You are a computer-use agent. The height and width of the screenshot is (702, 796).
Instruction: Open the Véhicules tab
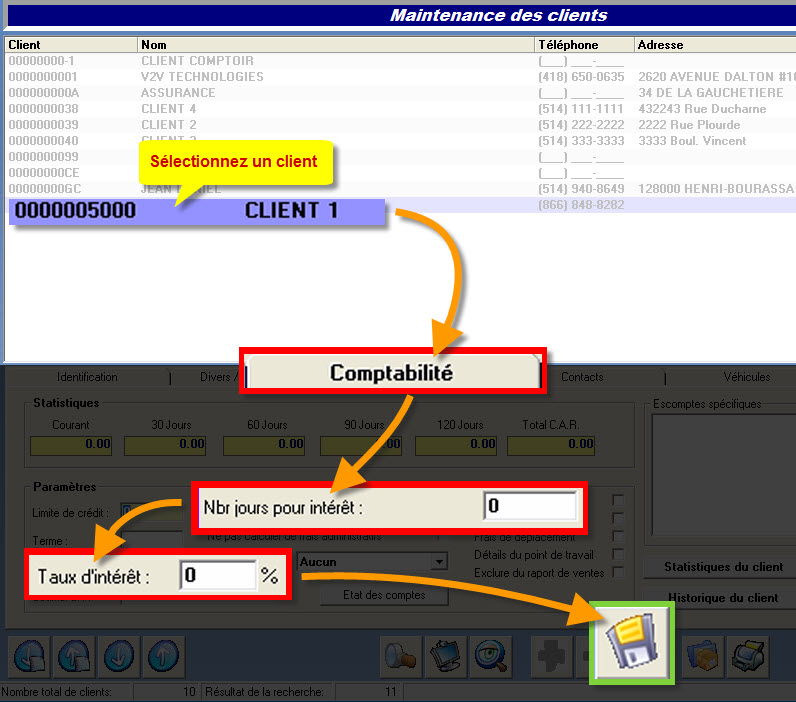click(x=747, y=377)
